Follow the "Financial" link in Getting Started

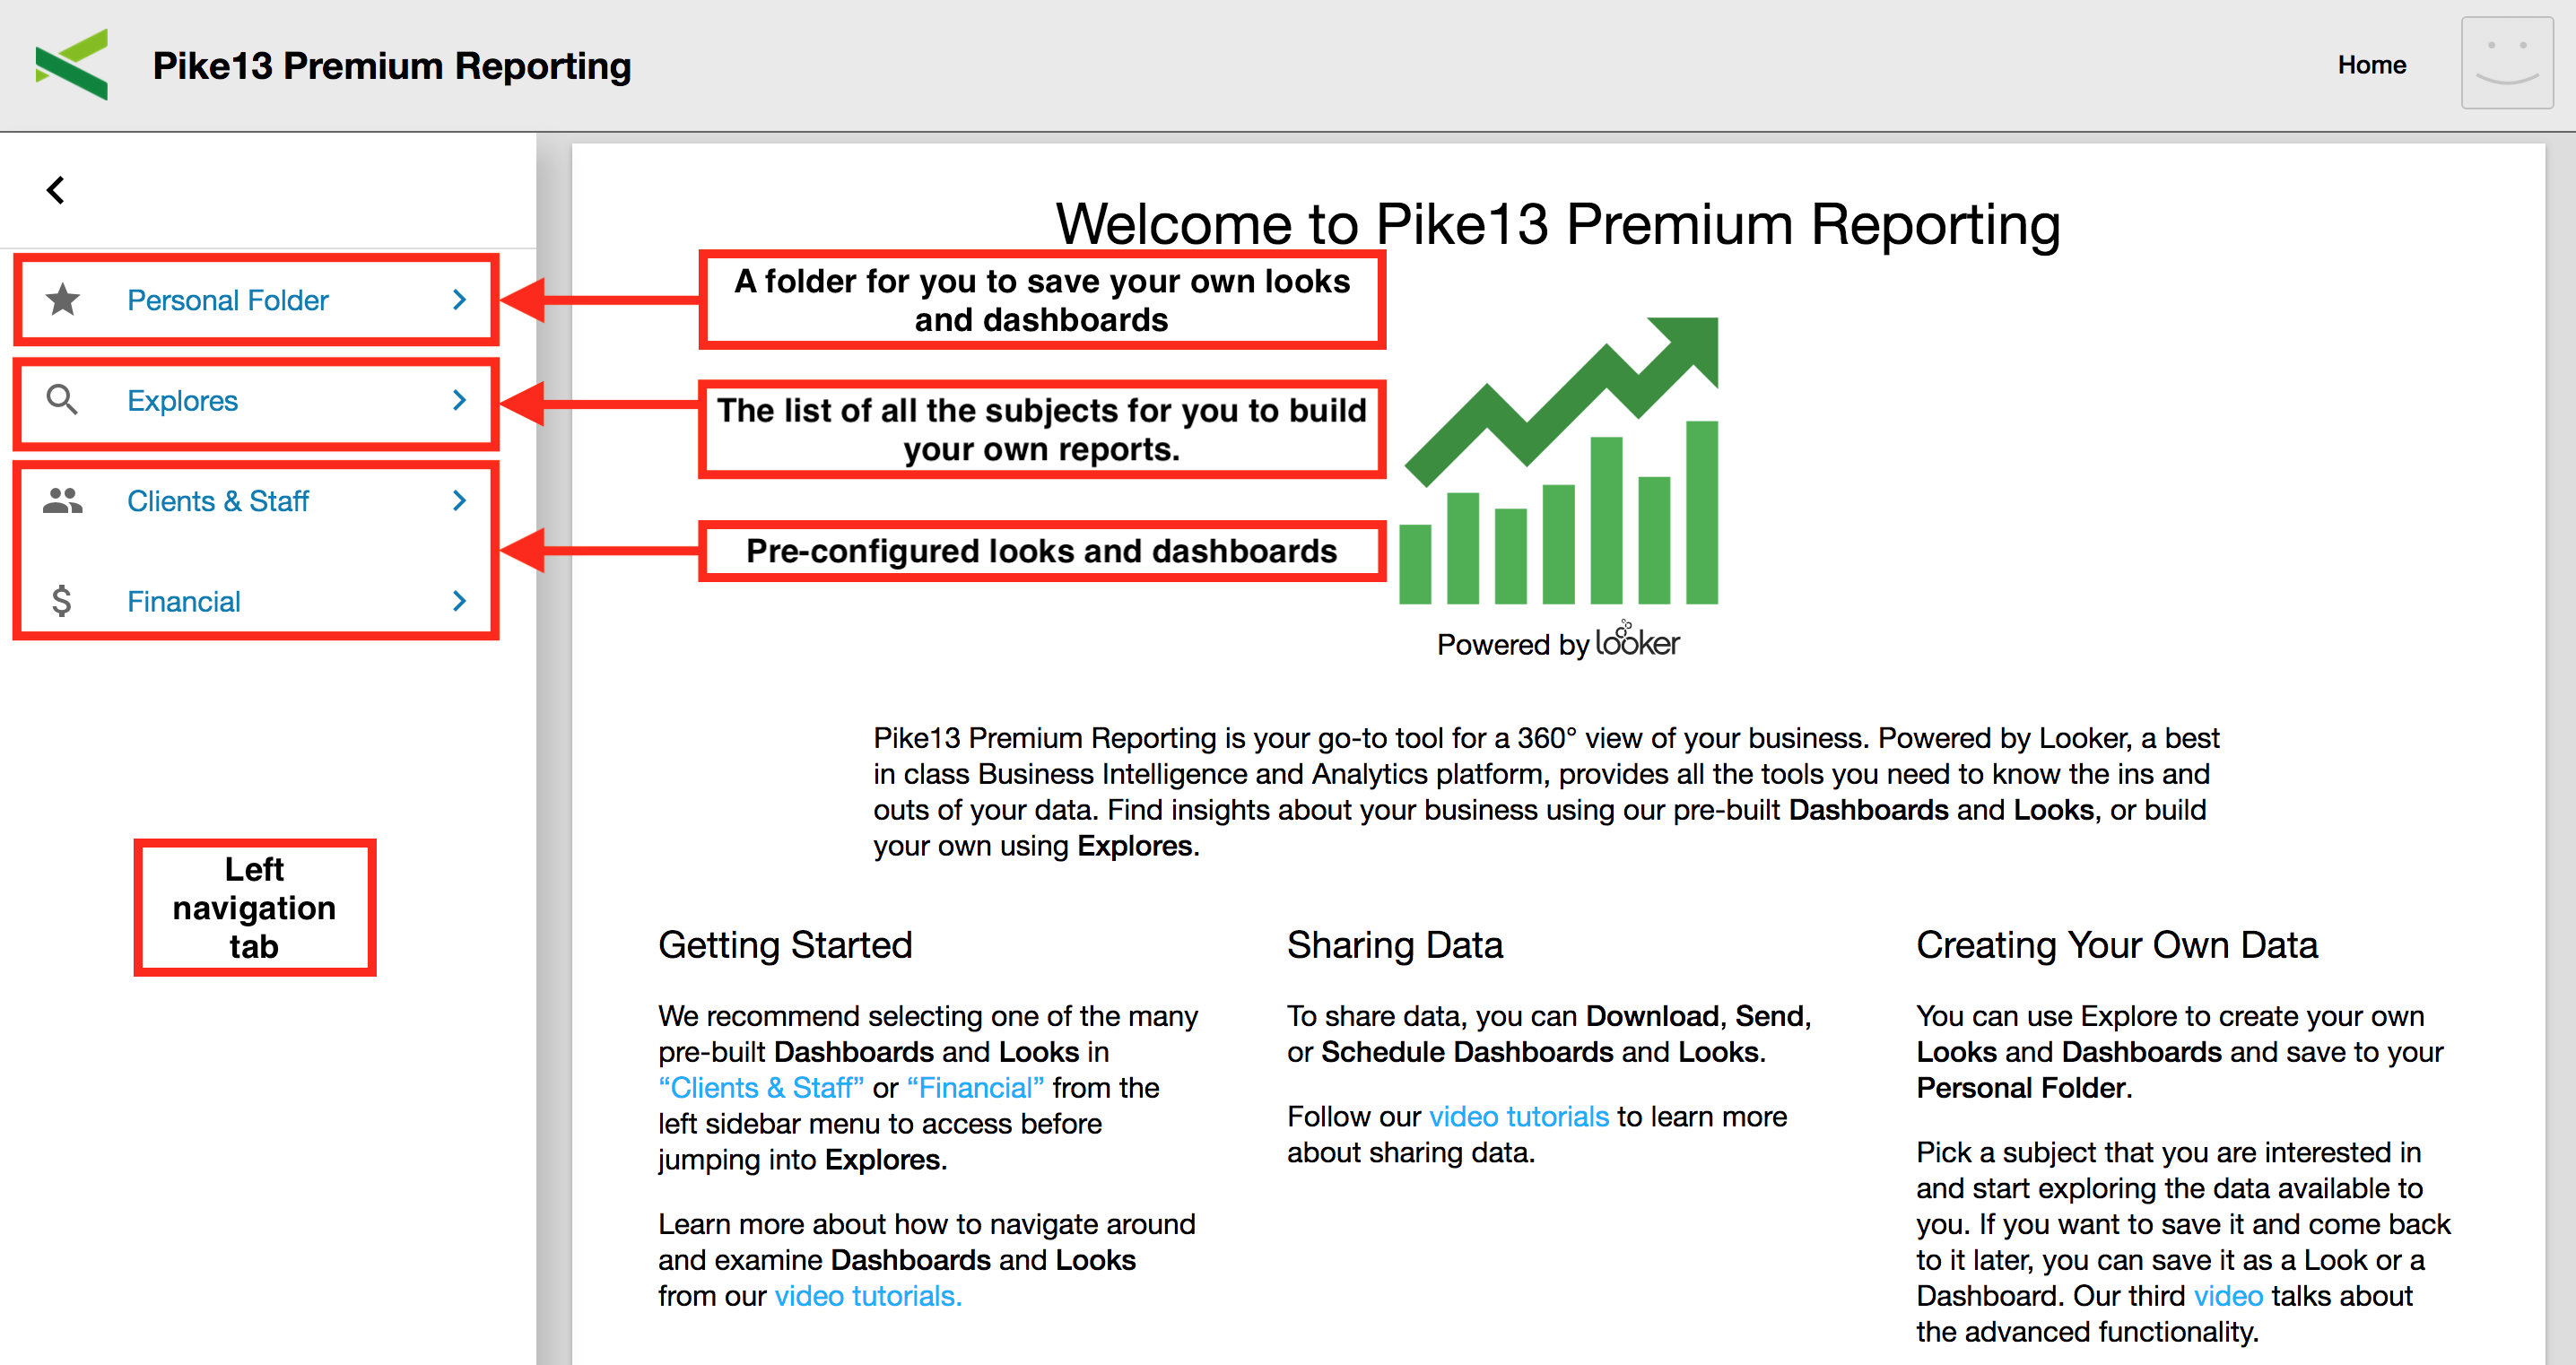[x=975, y=1088]
